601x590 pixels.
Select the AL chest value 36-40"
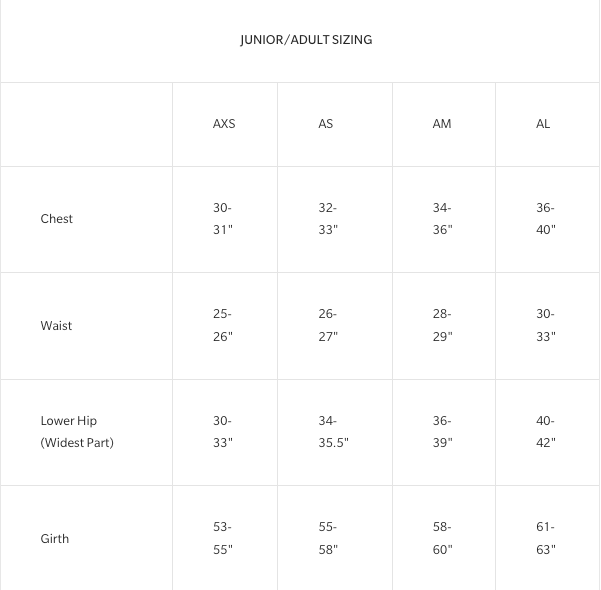545,219
